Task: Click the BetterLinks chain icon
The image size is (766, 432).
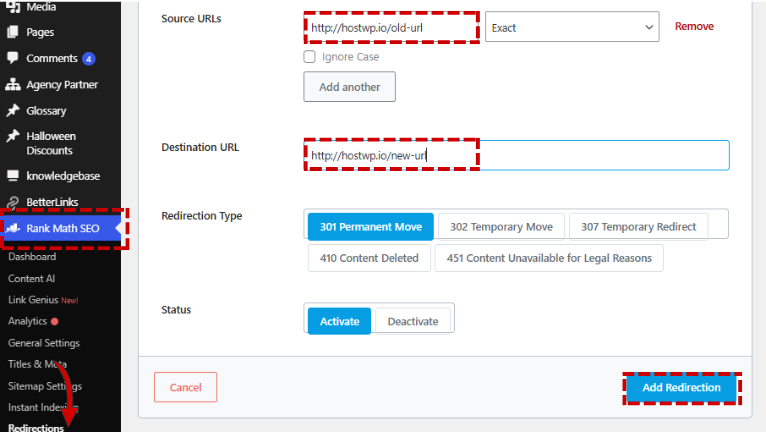Action: pyautogui.click(x=13, y=202)
